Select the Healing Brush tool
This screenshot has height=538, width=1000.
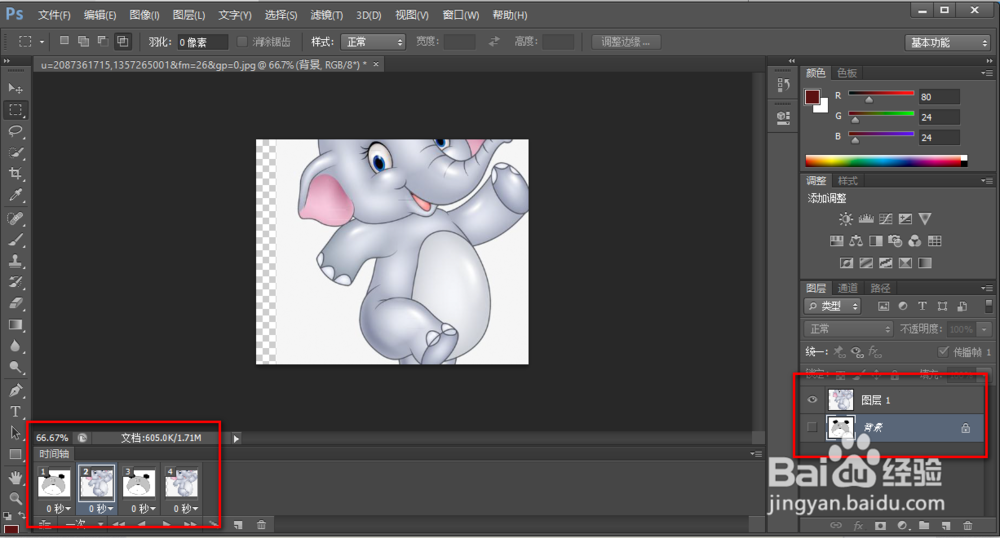coord(15,218)
